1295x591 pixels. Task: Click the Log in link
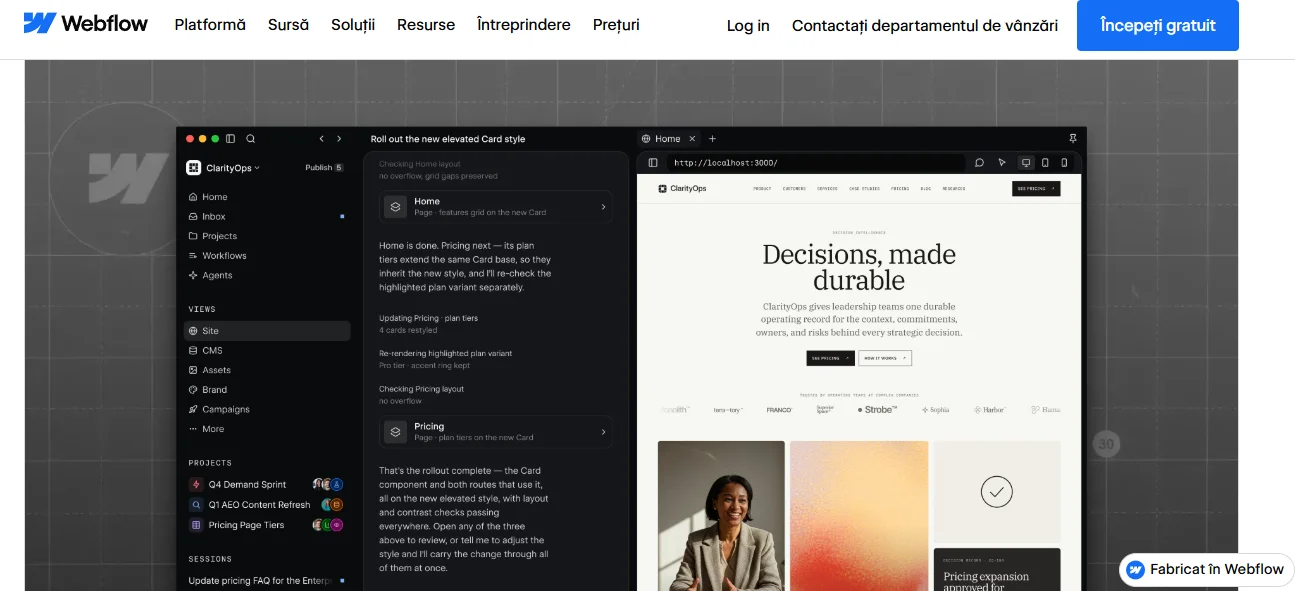click(748, 26)
